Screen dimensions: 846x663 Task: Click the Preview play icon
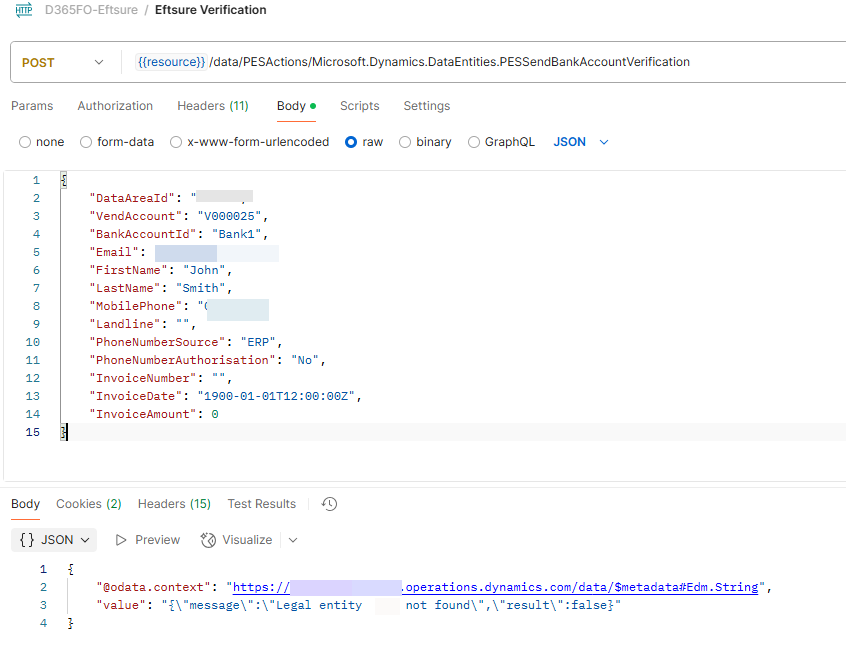pyautogui.click(x=121, y=540)
